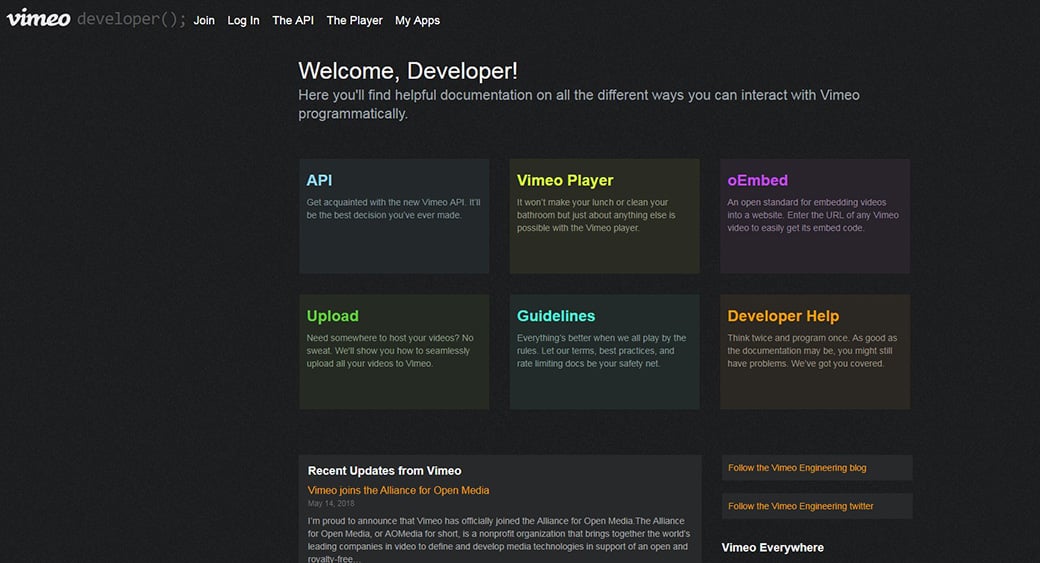Click the oEmbed card description text
This screenshot has width=1040, height=563.
[812, 215]
